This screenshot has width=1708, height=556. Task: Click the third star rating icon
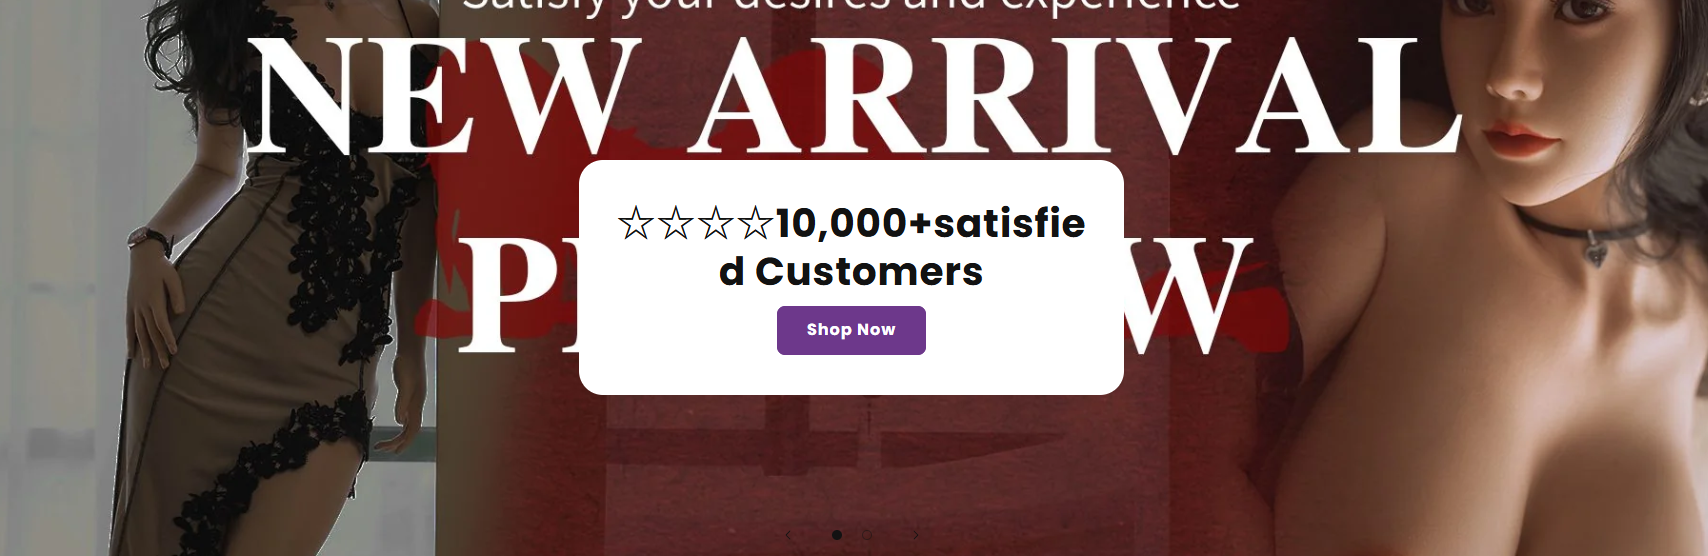[x=716, y=223]
